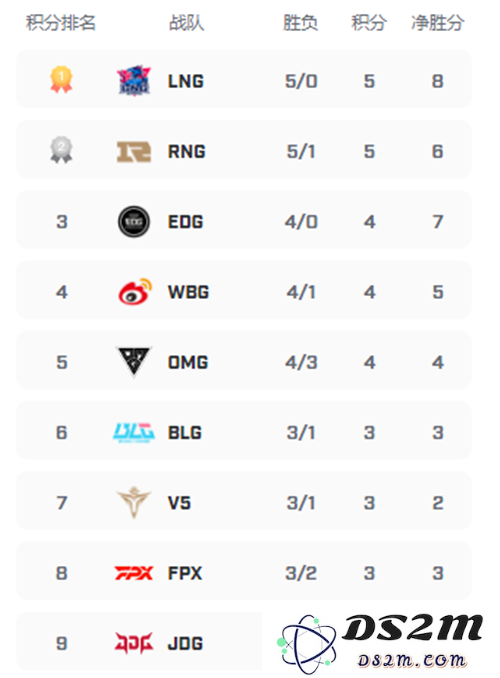Click the EDG circular team logo
The height and width of the screenshot is (678, 500).
[x=134, y=222]
